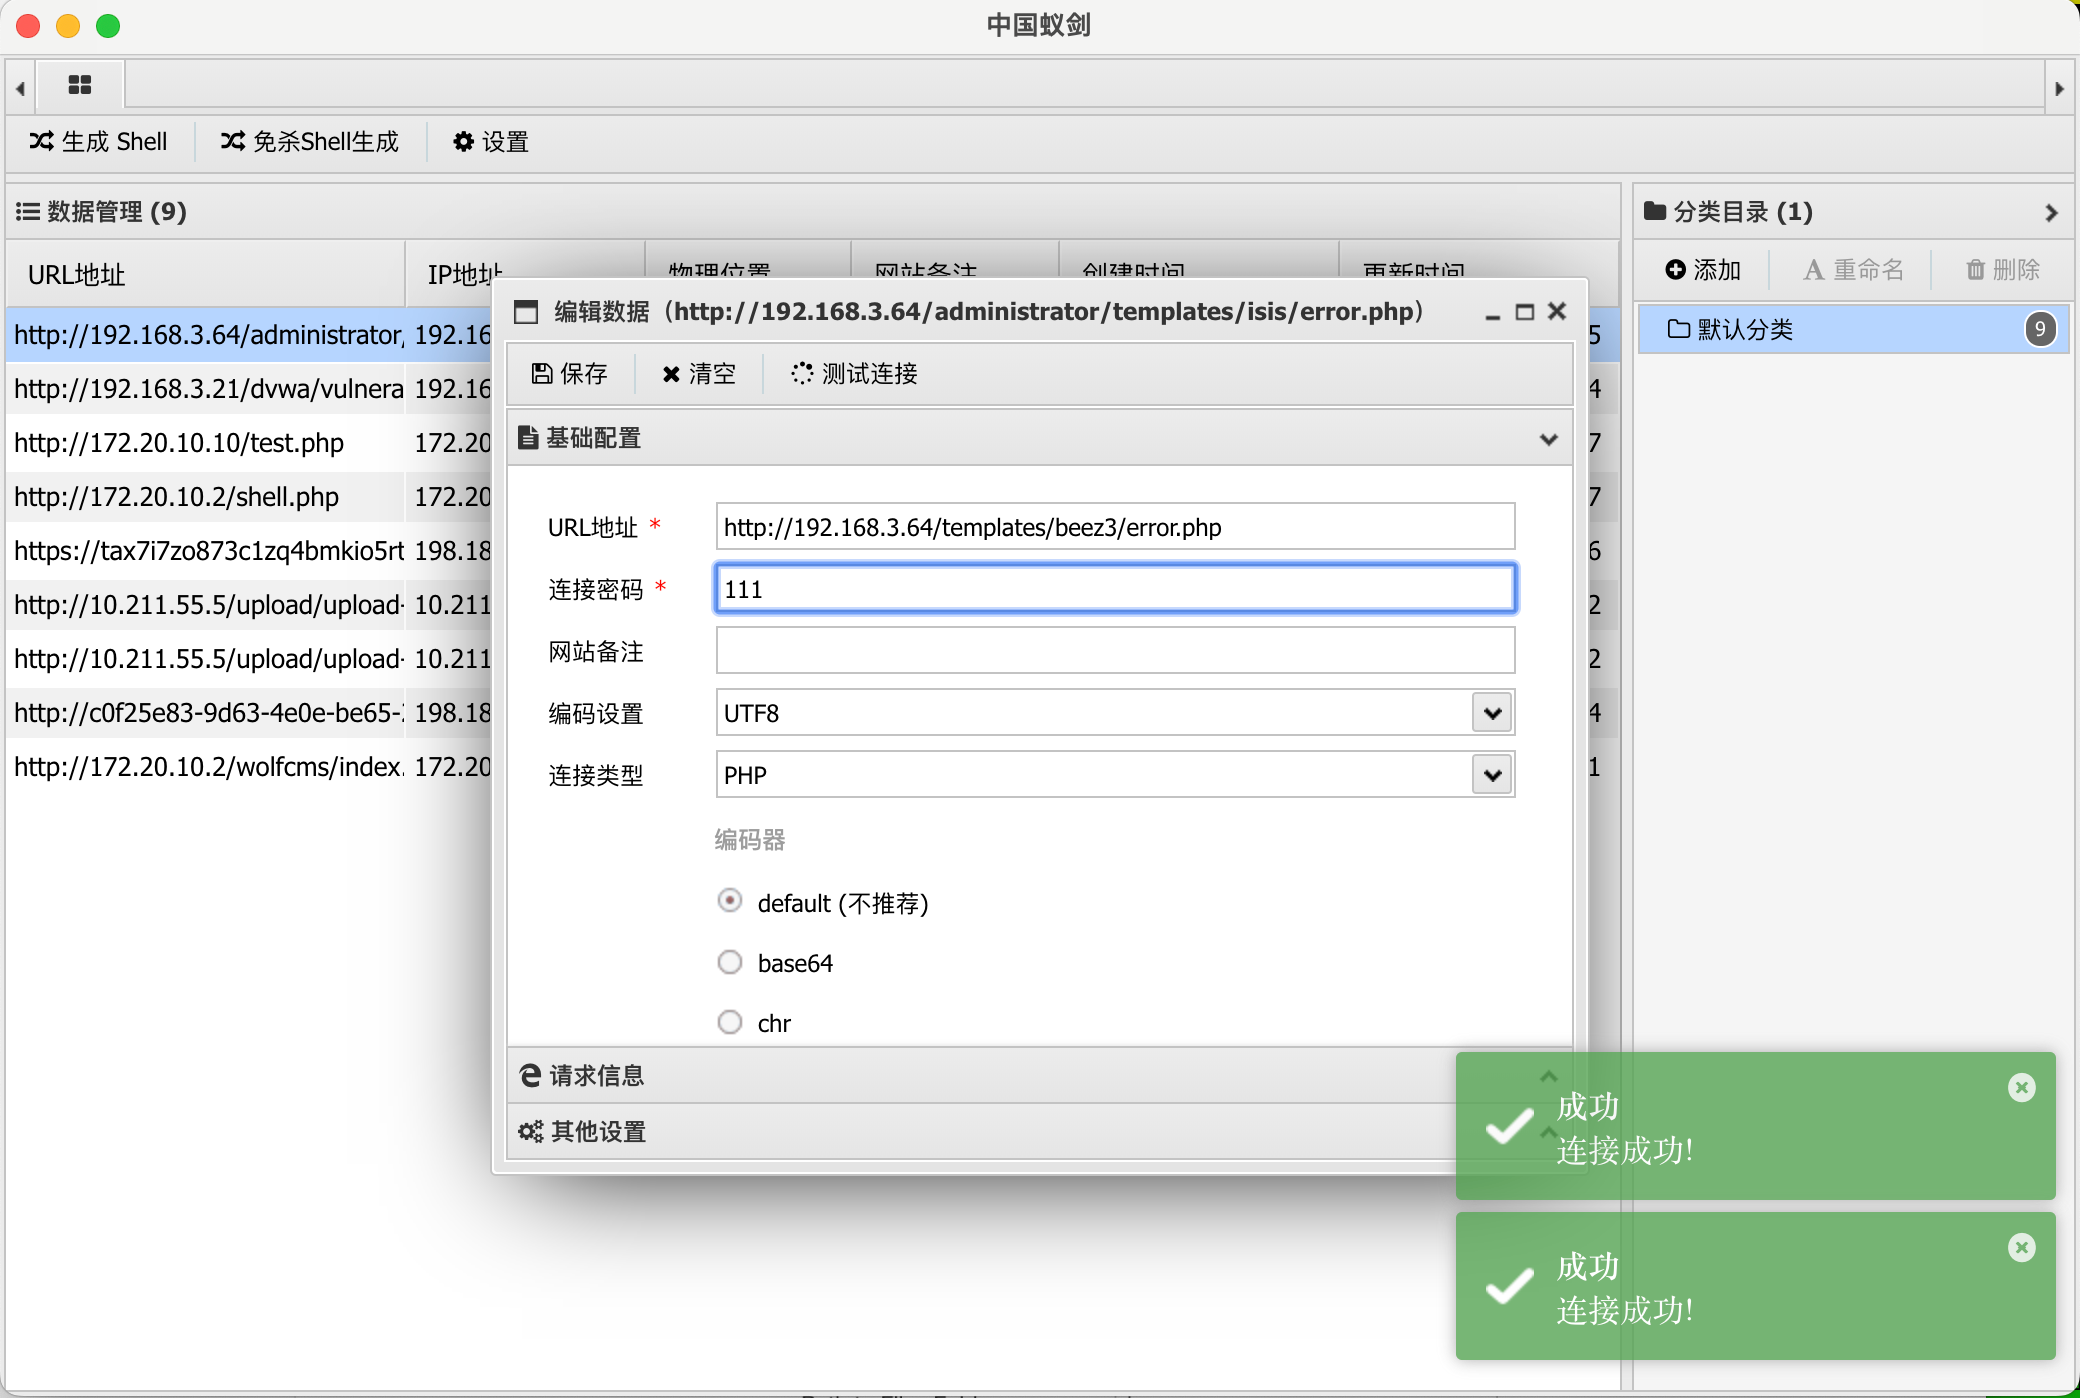
Task: Click the 免杀Shell生成 shuffle icon
Action: 233,141
